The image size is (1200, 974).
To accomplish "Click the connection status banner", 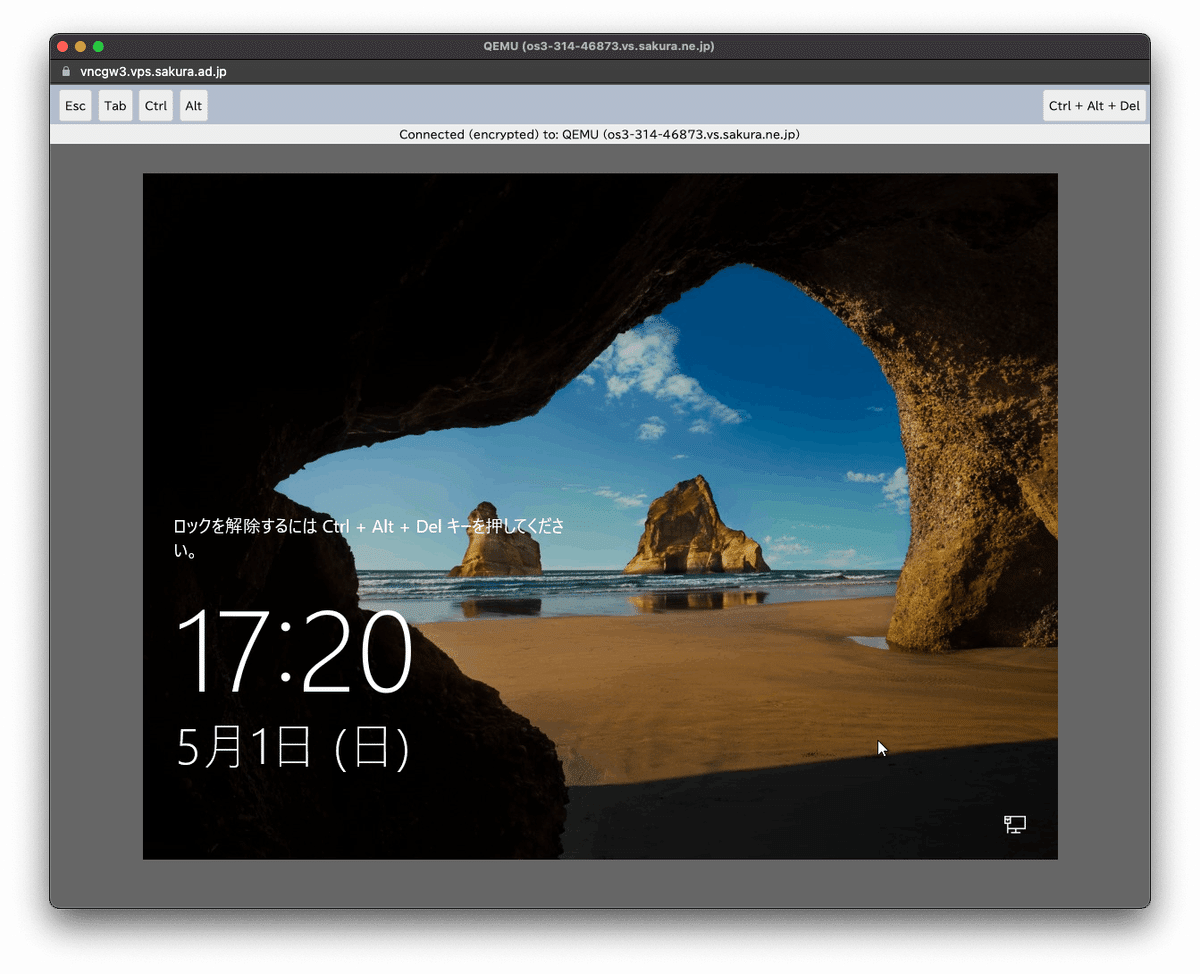I will tap(600, 134).
